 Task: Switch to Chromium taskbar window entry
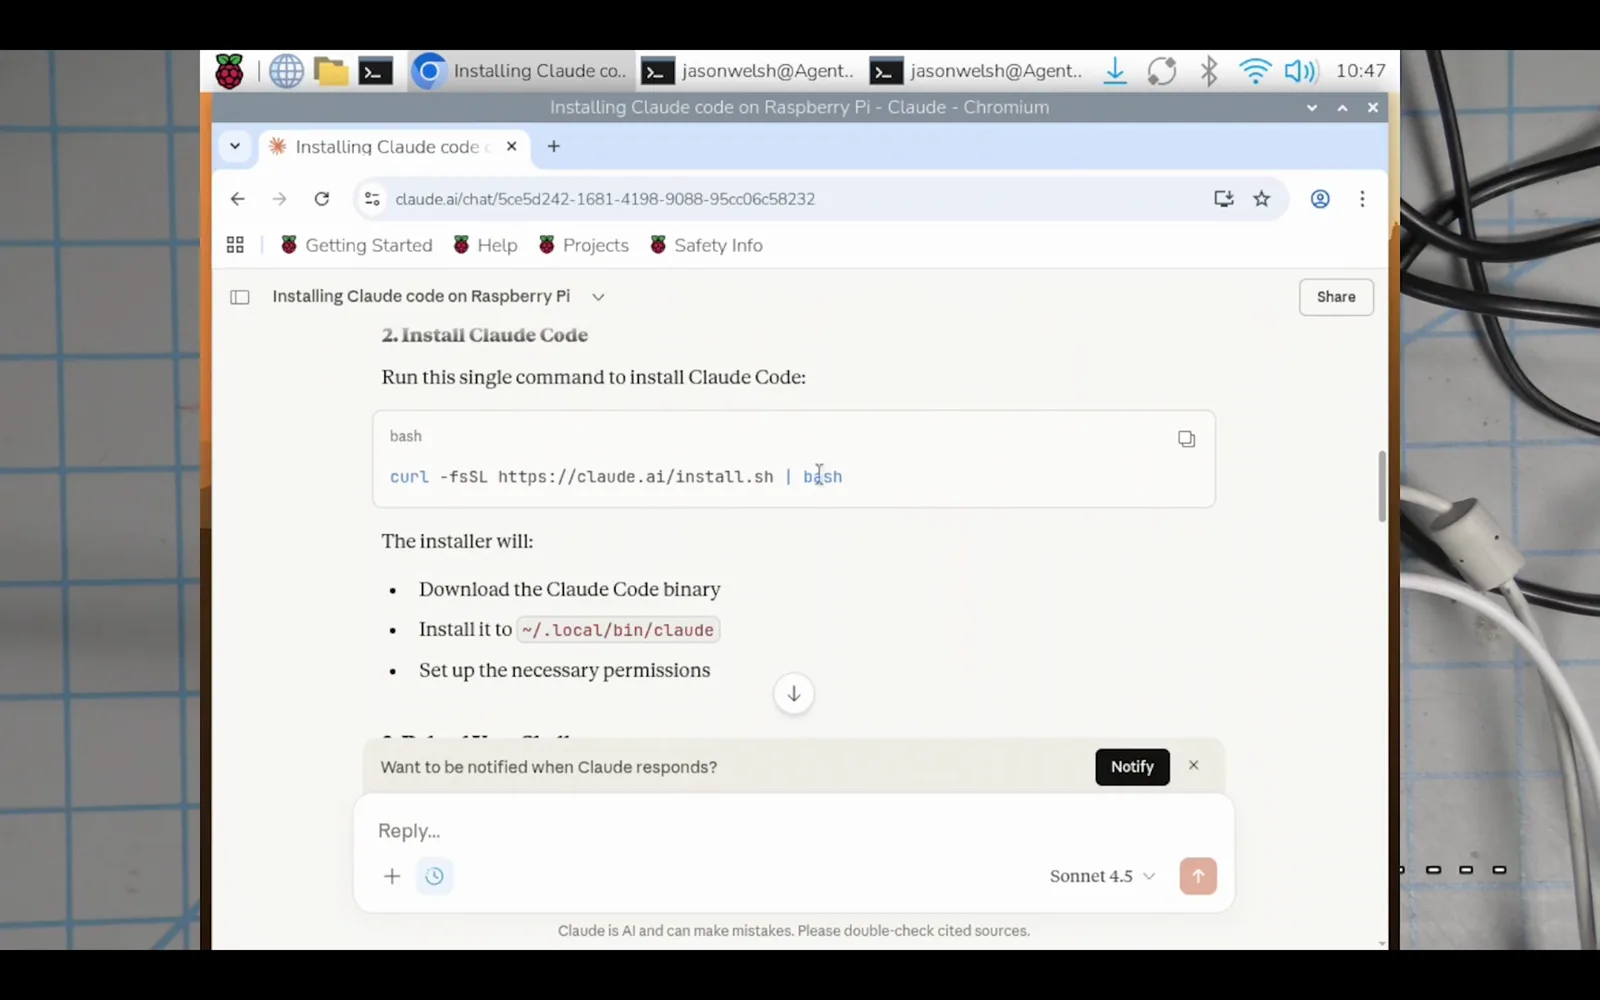click(x=521, y=71)
